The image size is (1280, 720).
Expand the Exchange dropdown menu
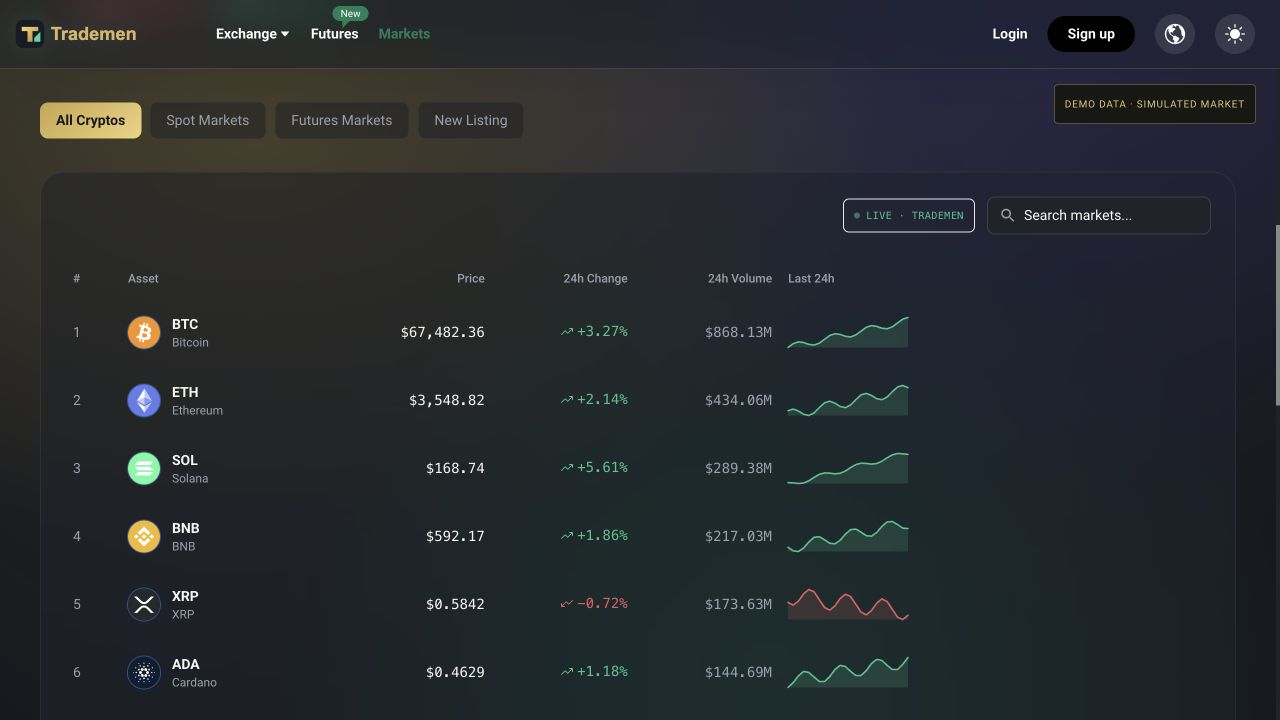pos(252,34)
